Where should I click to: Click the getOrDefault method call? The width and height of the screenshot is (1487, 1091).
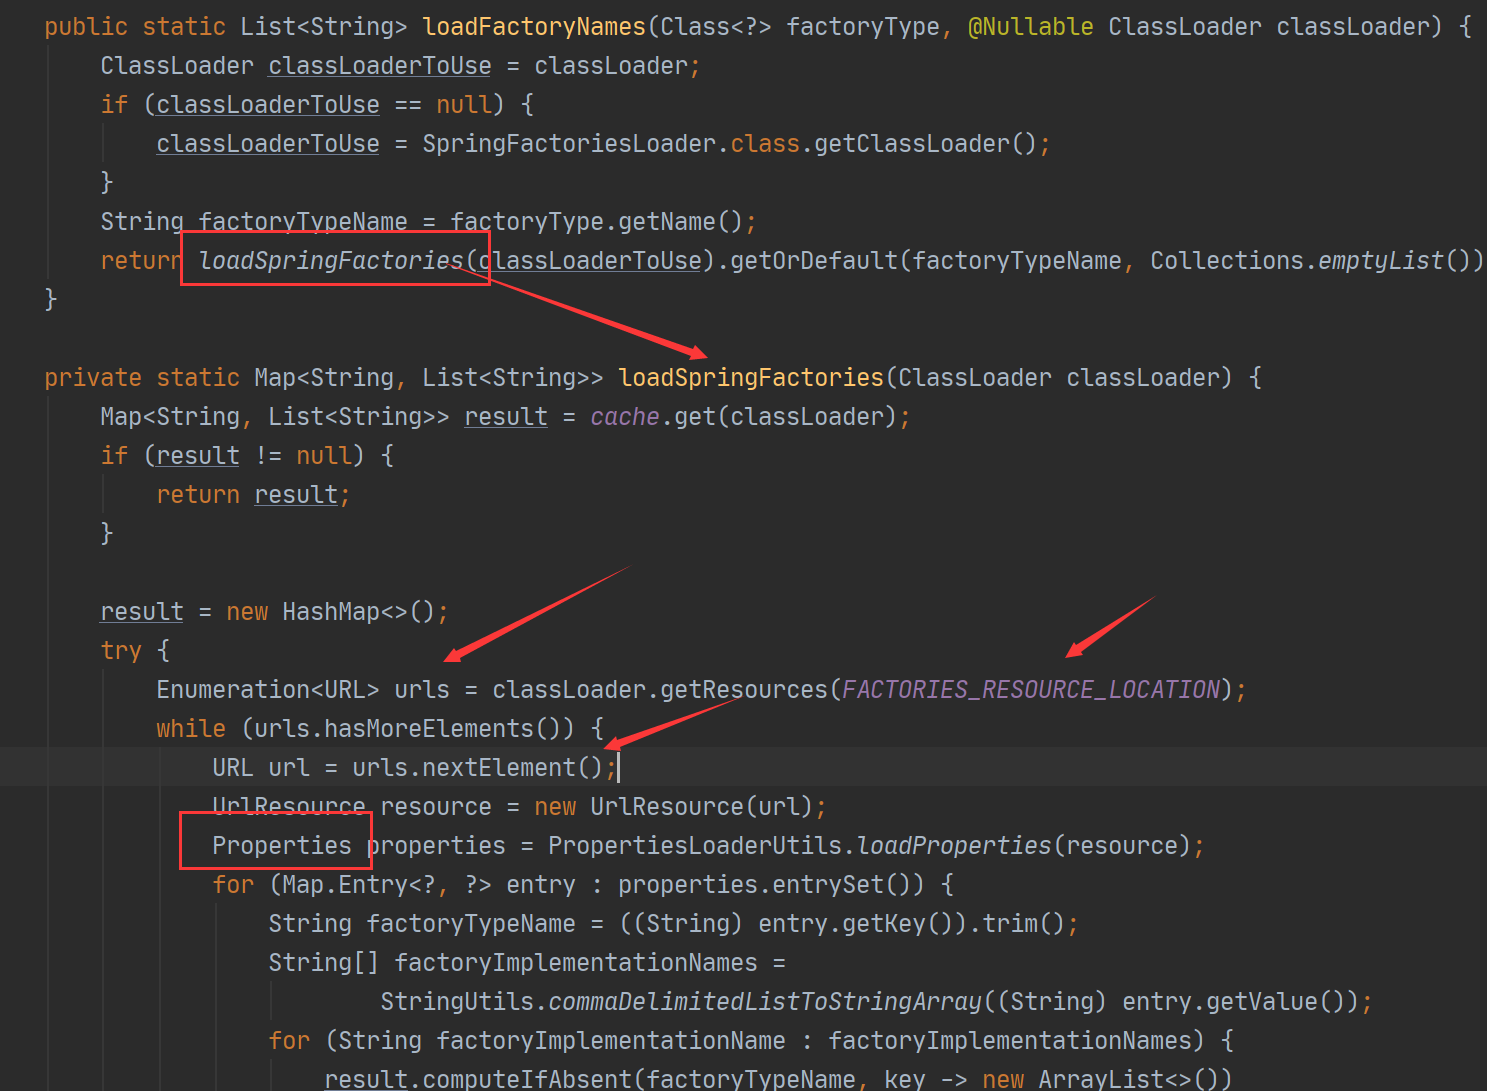pos(814,261)
